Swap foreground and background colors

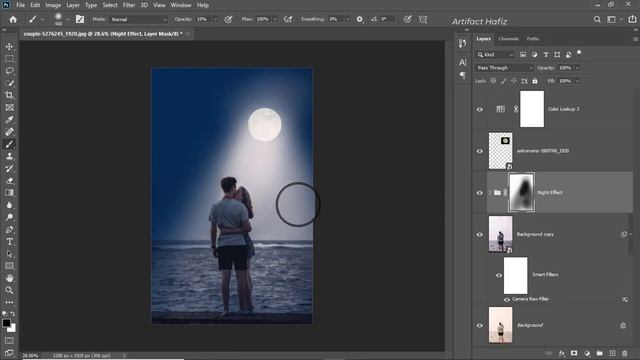[x=13, y=314]
